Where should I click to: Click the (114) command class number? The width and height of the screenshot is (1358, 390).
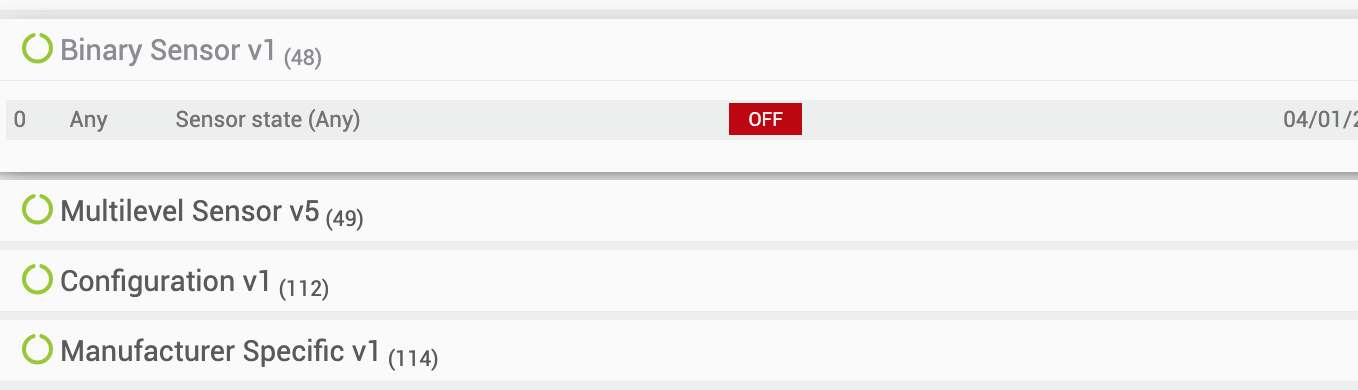tap(413, 358)
